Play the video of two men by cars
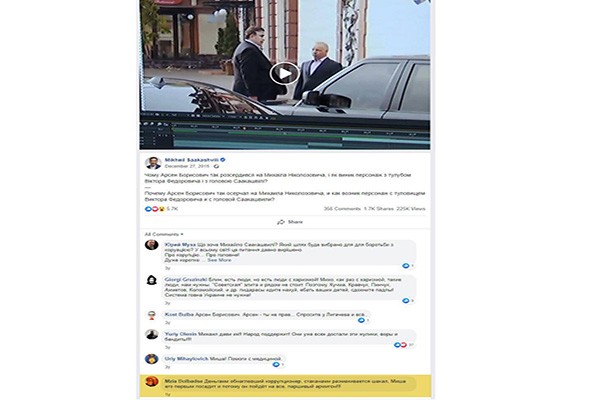Image resolution: width=600 pixels, height=400 pixels. 284,73
